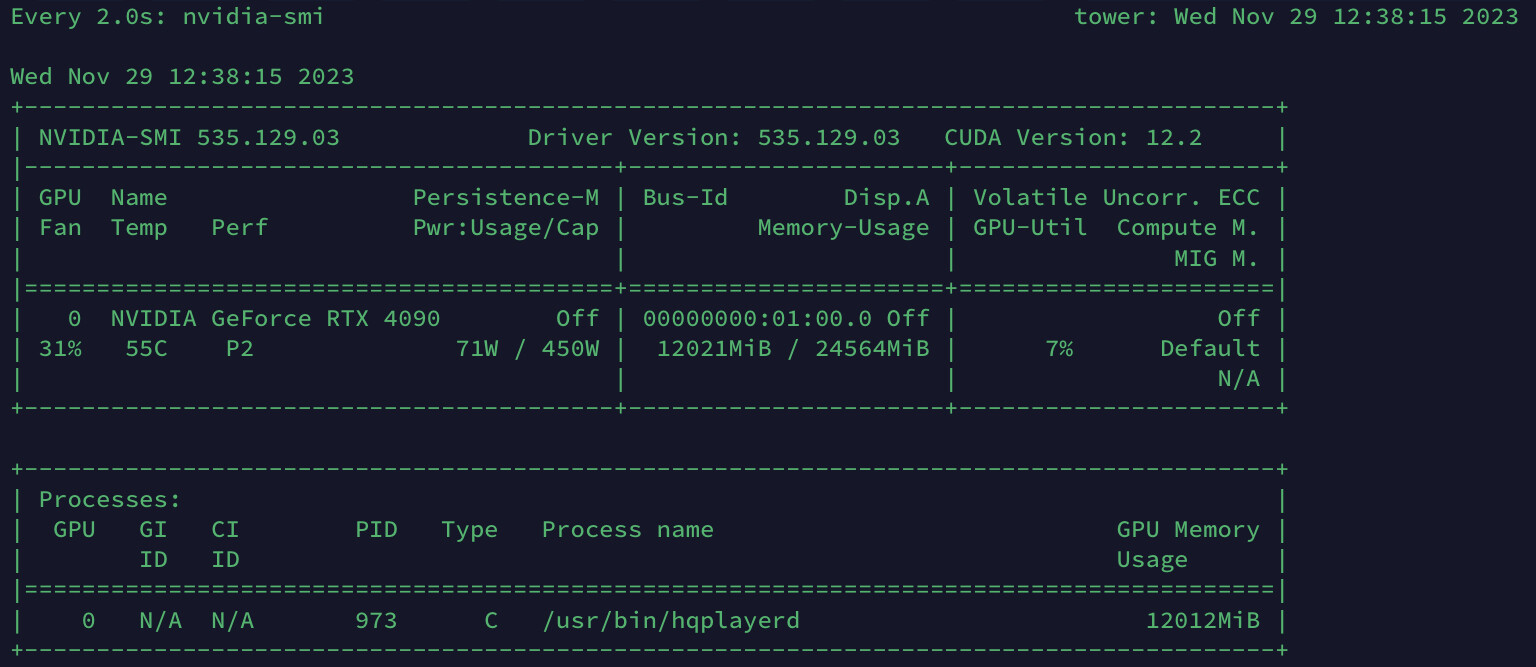Image resolution: width=1536 pixels, height=667 pixels.
Task: Click the "Volatile Uncorr. ECC" header
Action: point(1117,198)
